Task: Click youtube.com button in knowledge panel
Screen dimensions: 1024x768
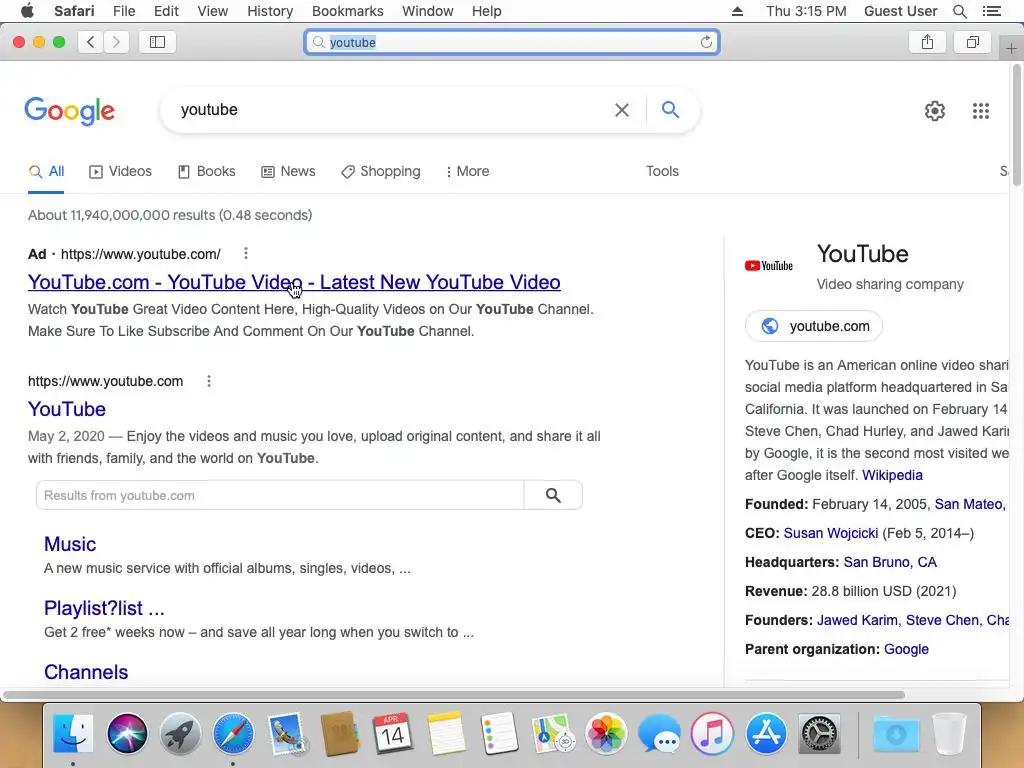Action: tap(814, 326)
